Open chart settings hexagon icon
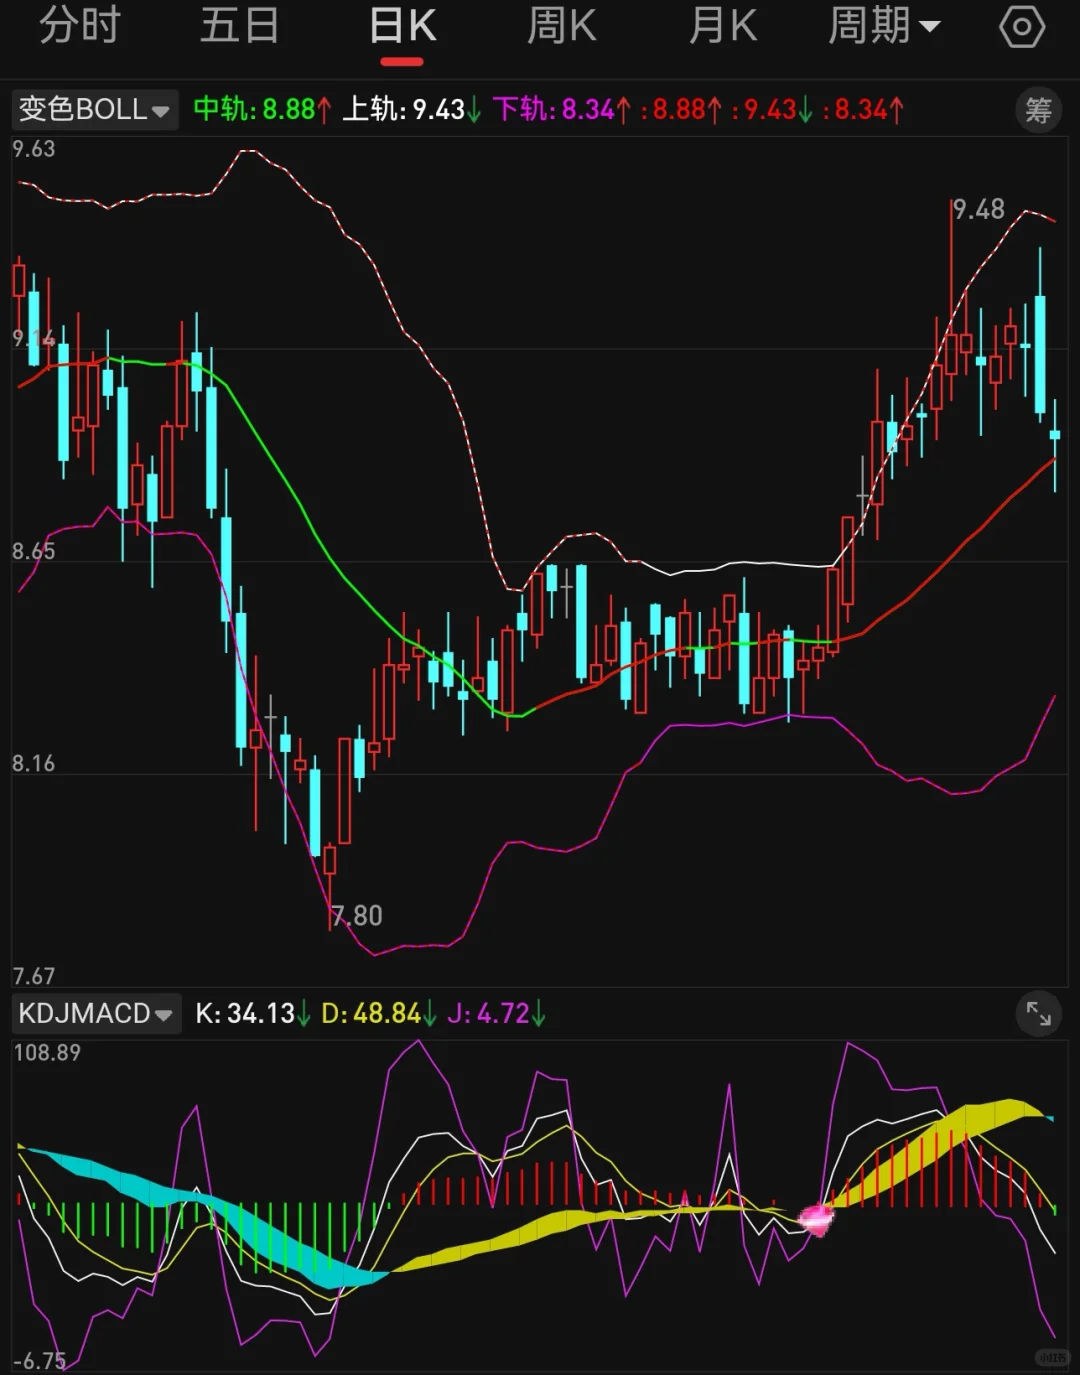This screenshot has width=1080, height=1375. (1022, 26)
